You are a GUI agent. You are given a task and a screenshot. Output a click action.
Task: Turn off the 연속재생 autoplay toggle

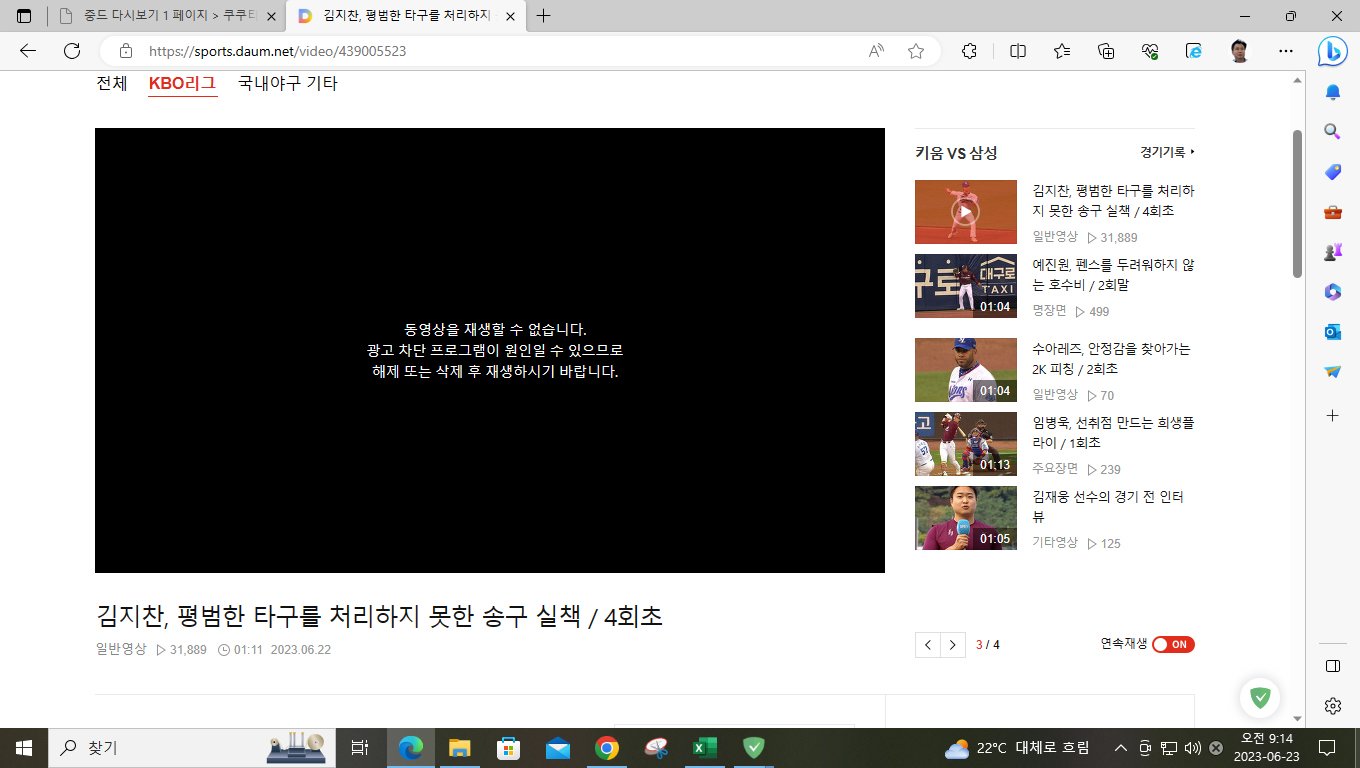click(1173, 645)
